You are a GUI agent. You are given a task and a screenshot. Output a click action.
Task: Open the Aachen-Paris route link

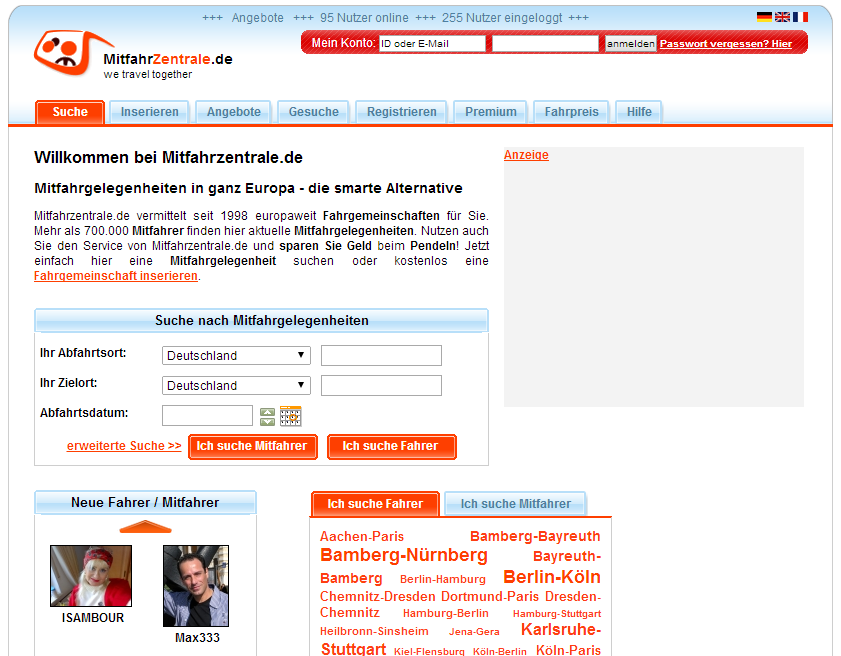pos(362,536)
